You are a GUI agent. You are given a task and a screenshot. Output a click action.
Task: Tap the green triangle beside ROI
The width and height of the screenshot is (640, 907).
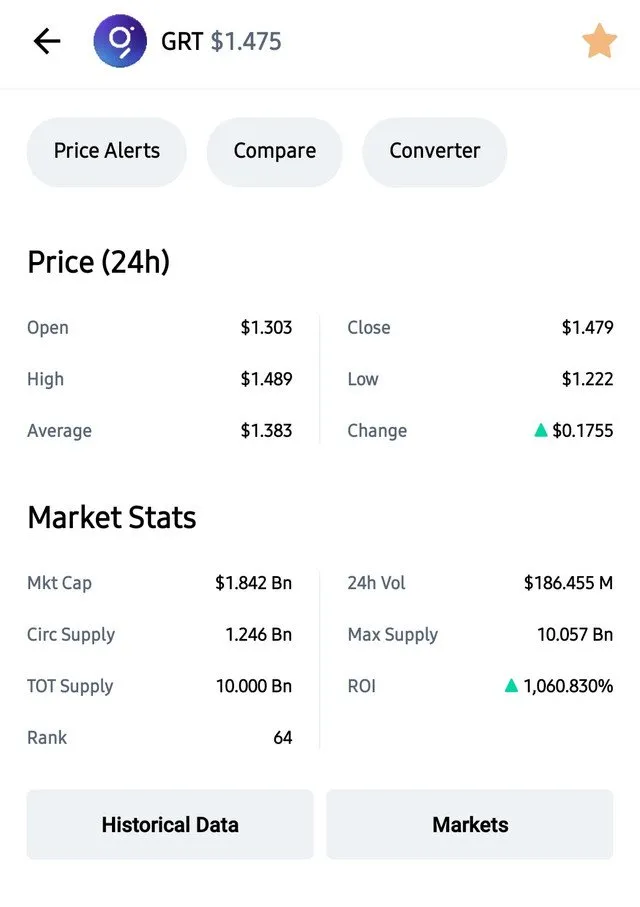[511, 685]
